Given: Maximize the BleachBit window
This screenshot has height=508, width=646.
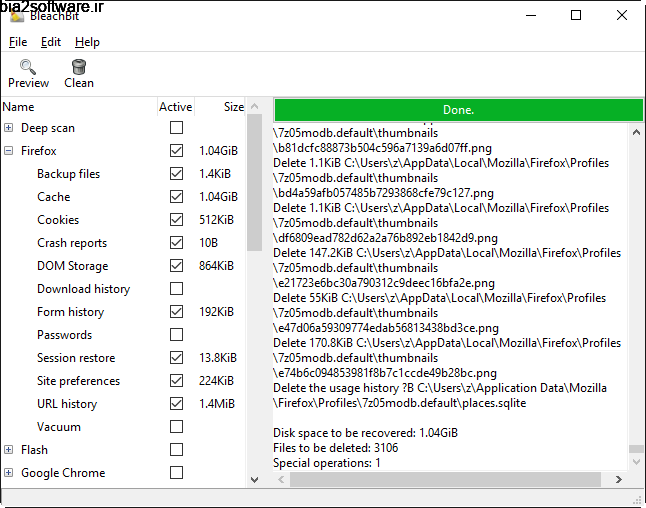Looking at the screenshot, I should point(576,15).
